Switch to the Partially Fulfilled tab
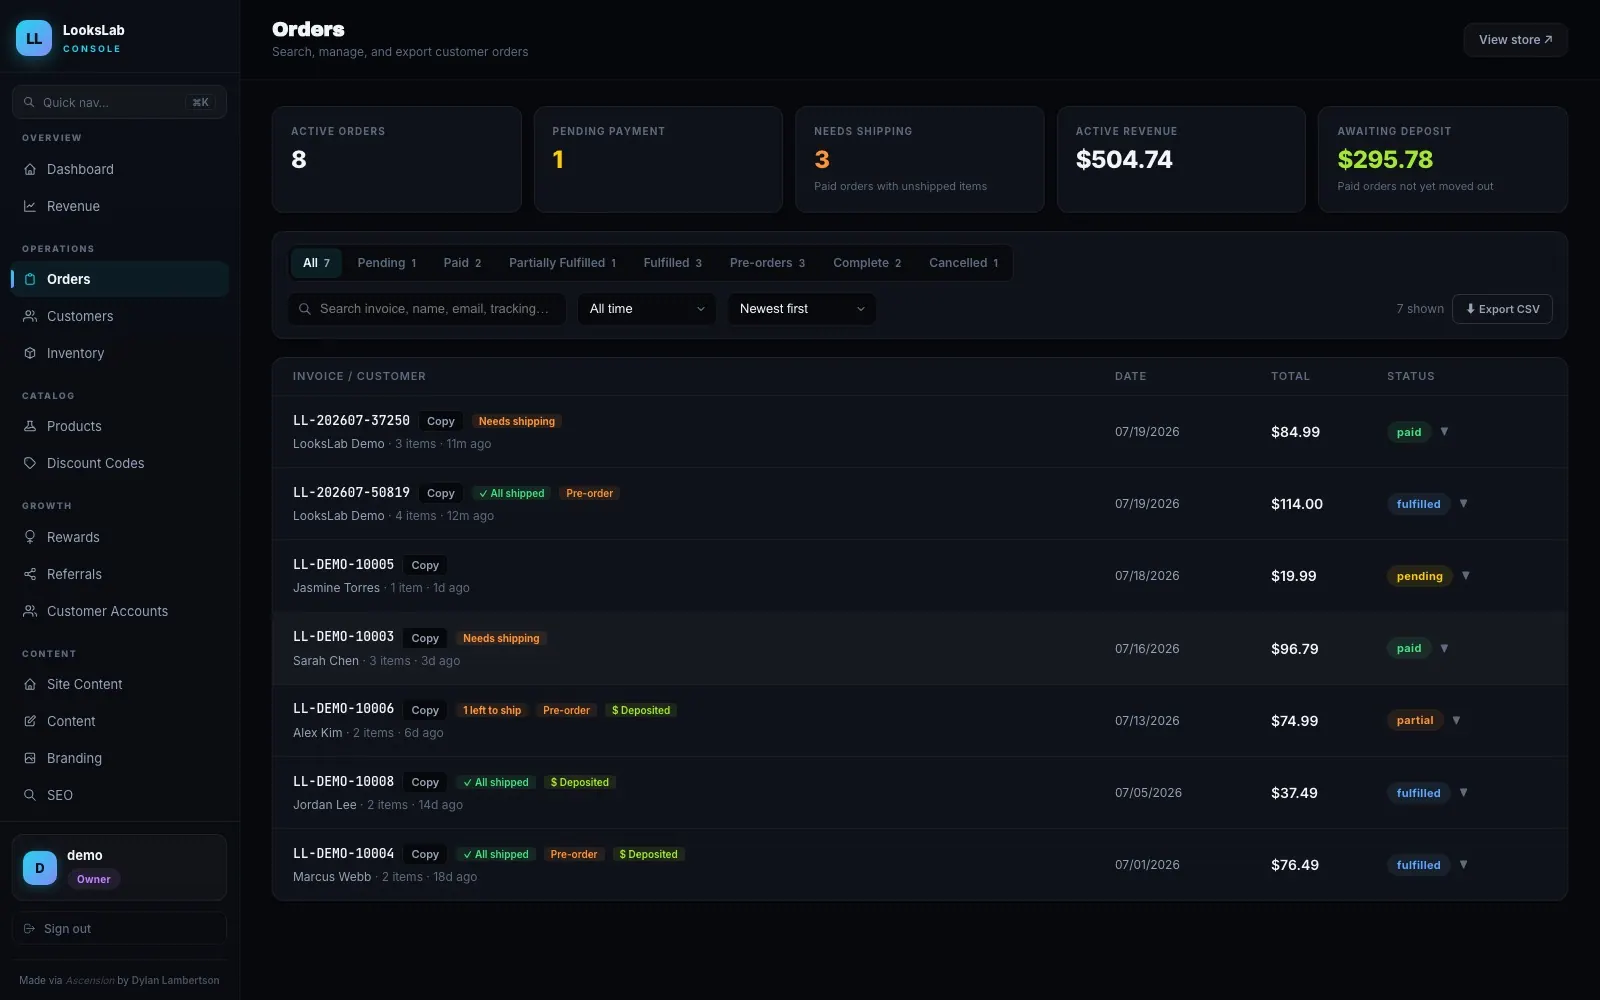This screenshot has width=1600, height=1000. click(x=562, y=263)
